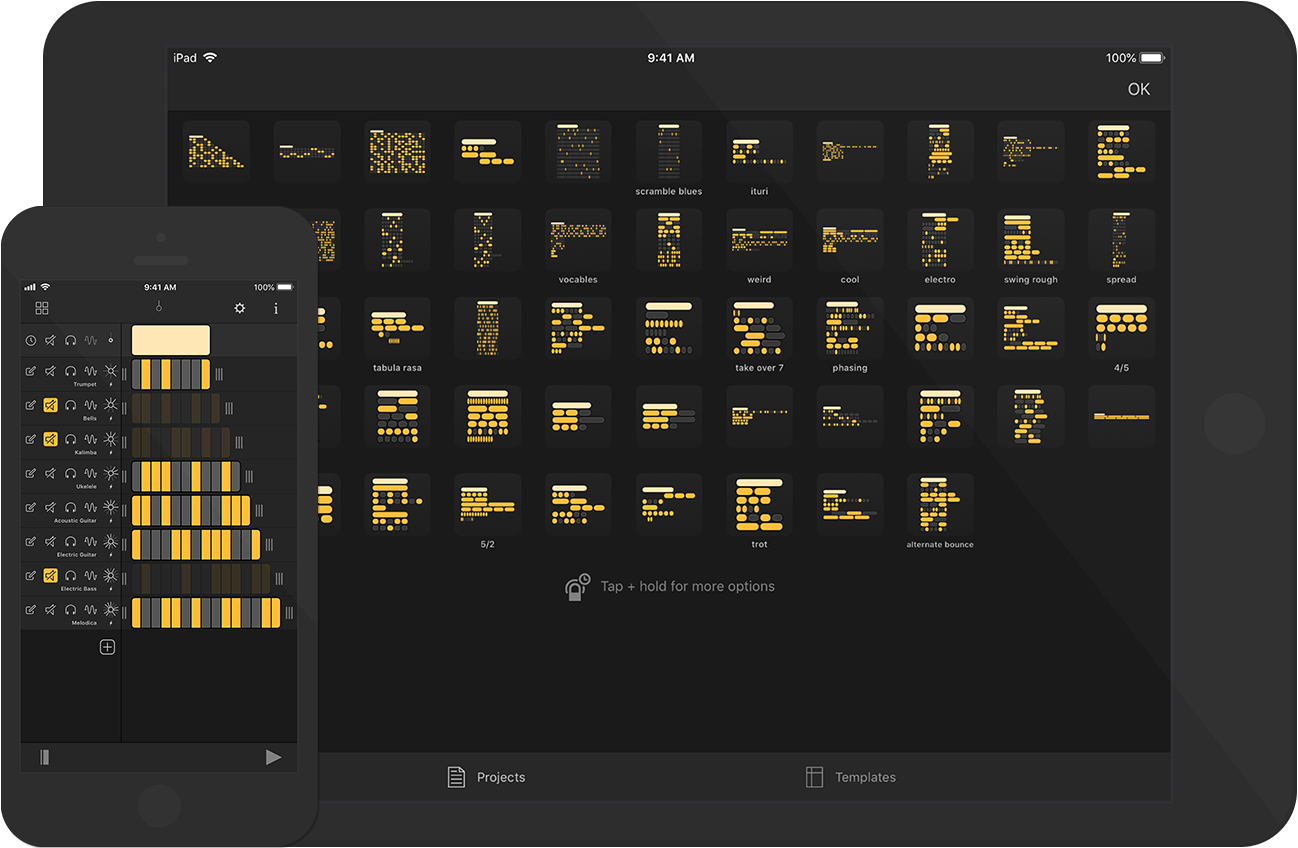Edit the Trumpet track with pencil icon
The image size is (1298, 848).
pyautogui.click(x=30, y=371)
